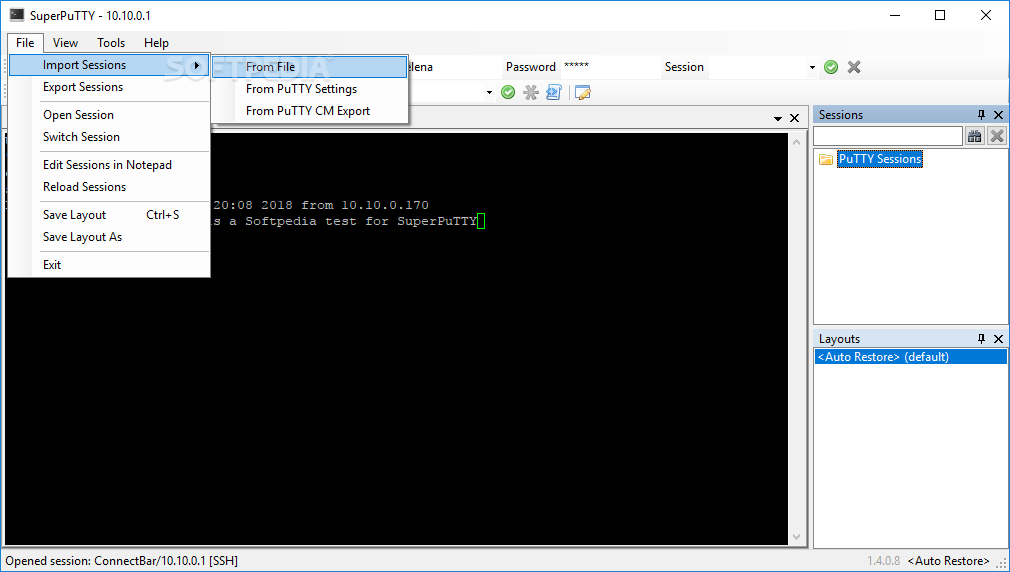This screenshot has width=1010, height=572.
Task: Open the View menu
Action: coord(65,43)
